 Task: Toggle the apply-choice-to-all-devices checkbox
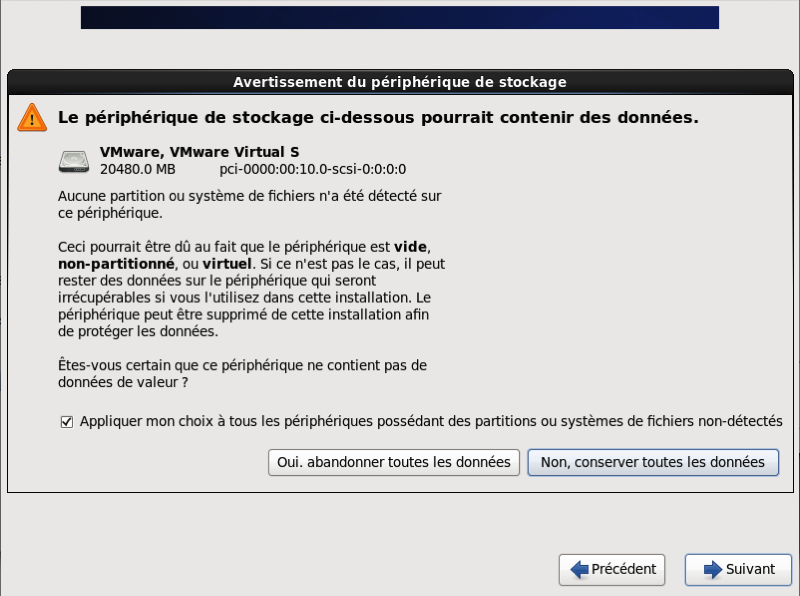67,422
